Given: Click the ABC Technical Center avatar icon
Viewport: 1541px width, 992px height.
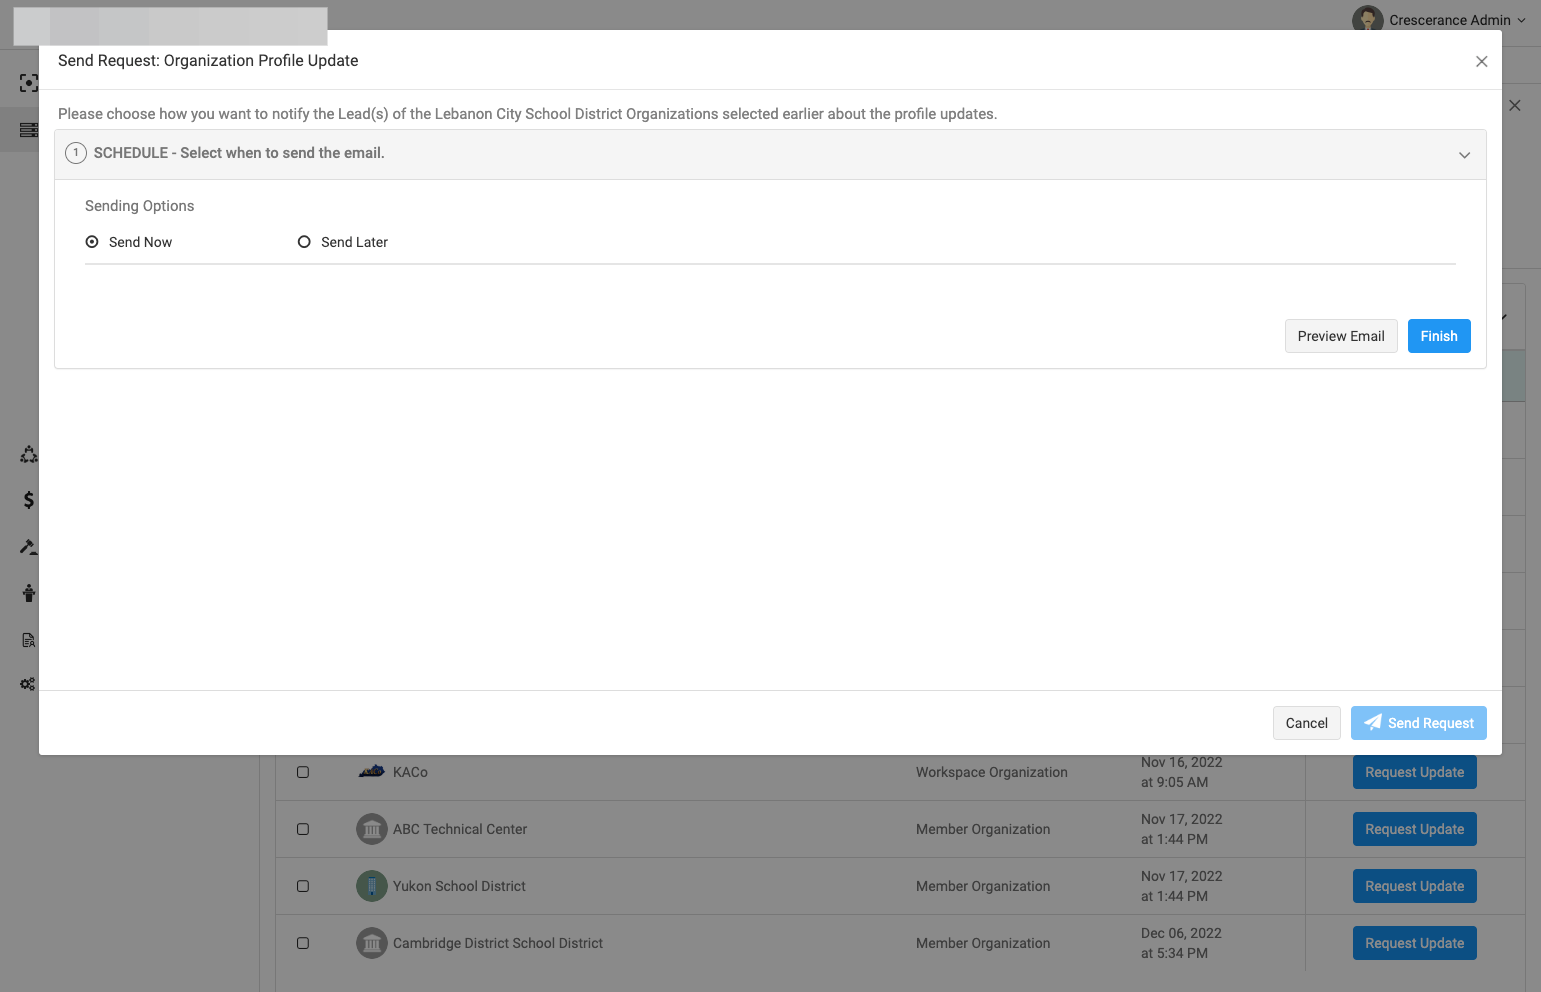Looking at the screenshot, I should tap(372, 829).
